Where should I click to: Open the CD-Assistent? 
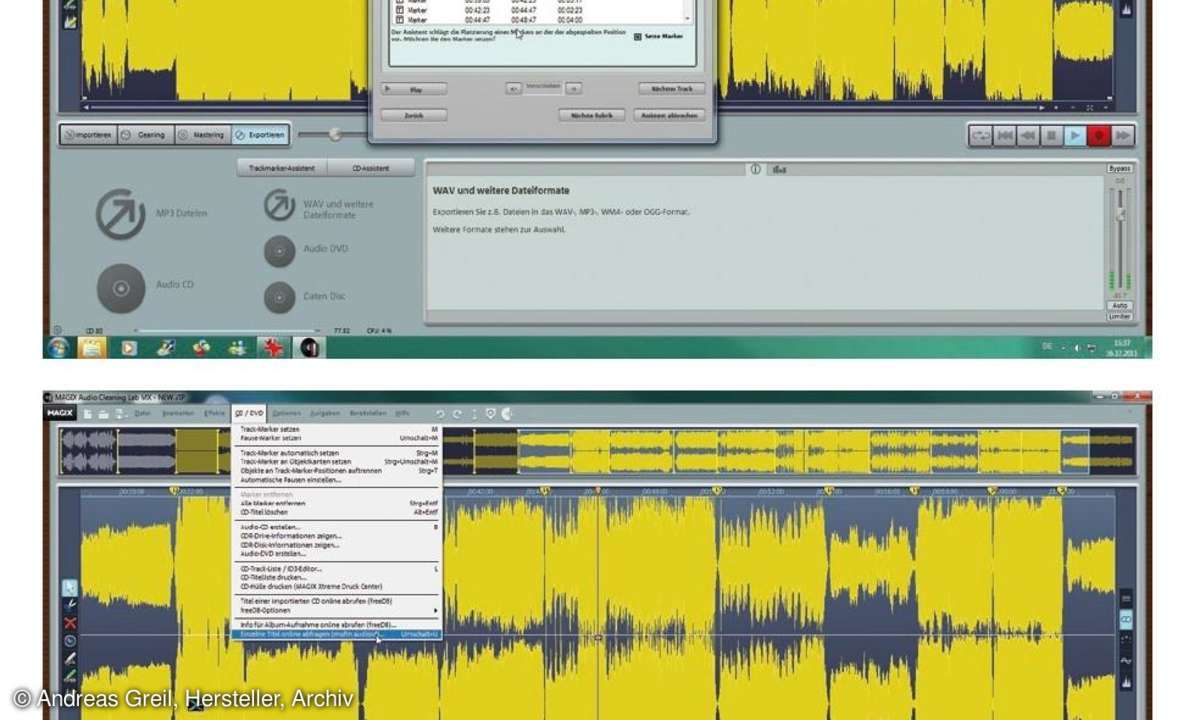371,168
